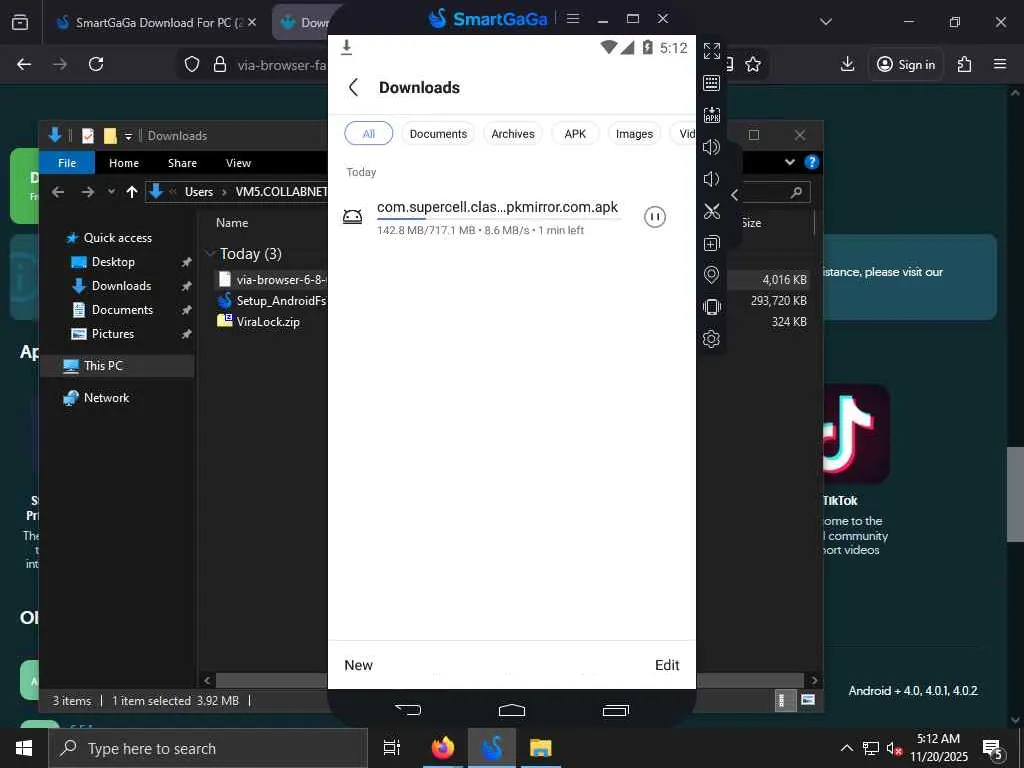Click the taskbar search box
Image resolution: width=1024 pixels, height=768 pixels.
tap(208, 748)
